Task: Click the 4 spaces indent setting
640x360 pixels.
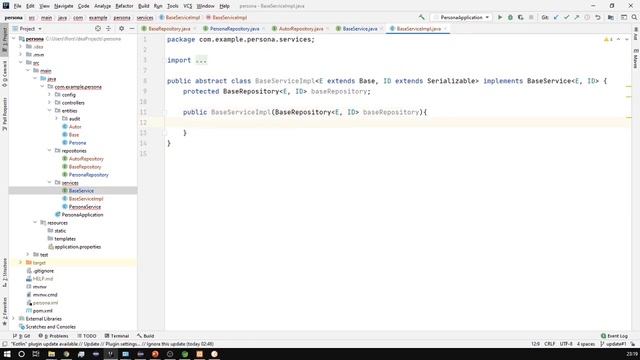Action: (x=586, y=344)
